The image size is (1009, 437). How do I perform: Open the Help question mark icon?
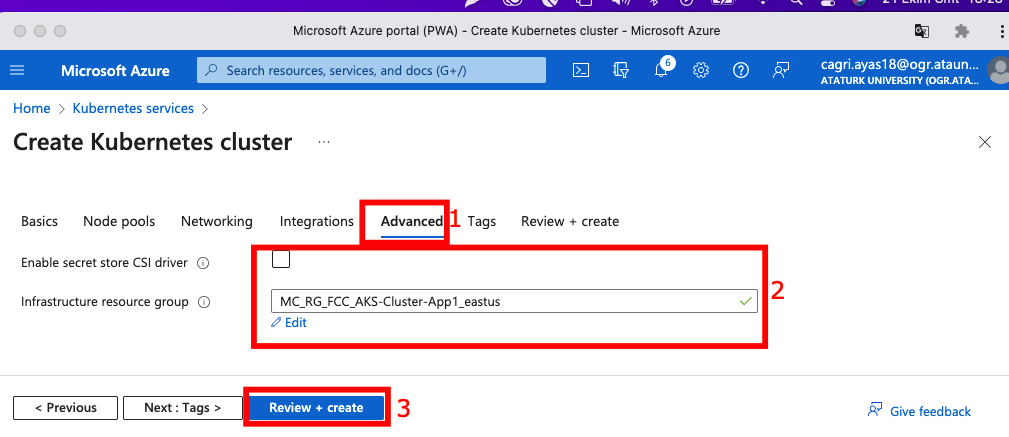(741, 70)
